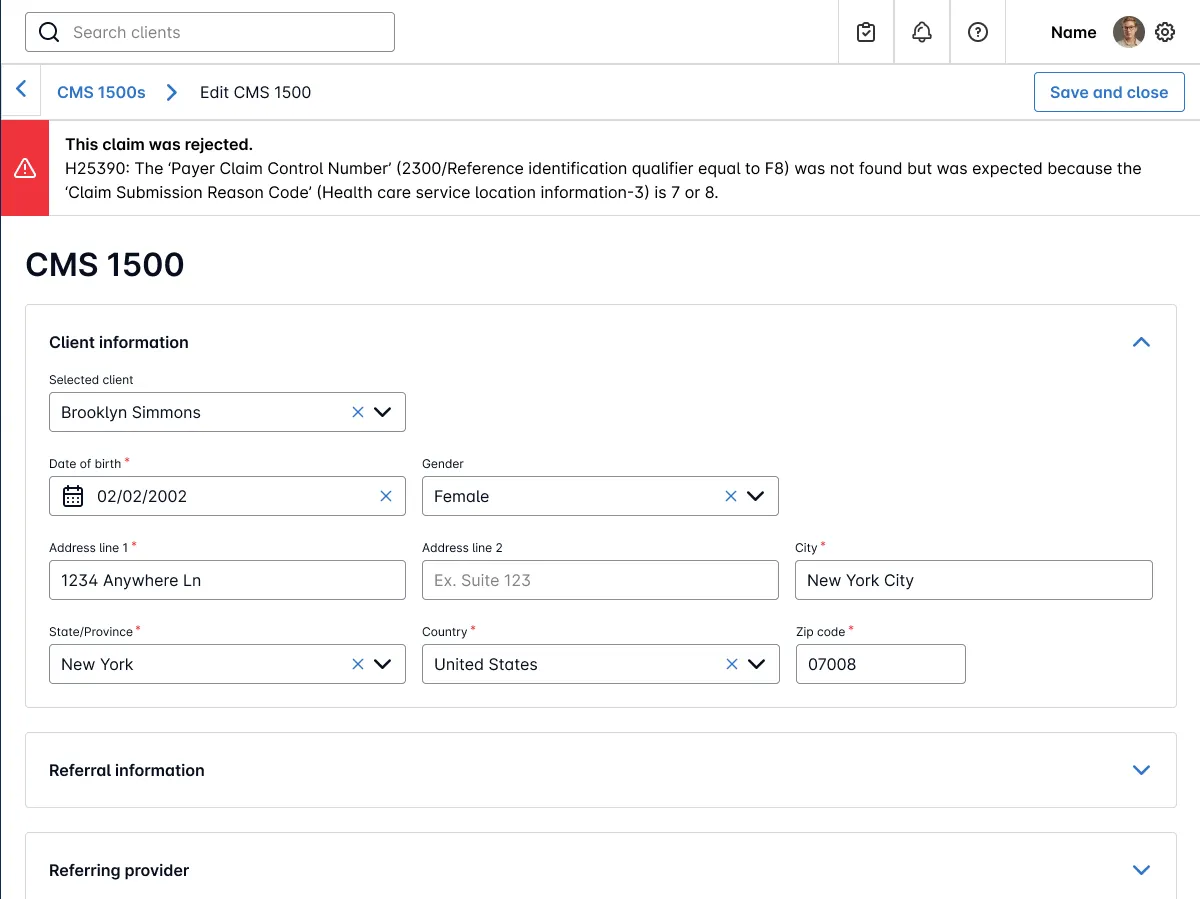Click the breadcrumb chevron separator
The width and height of the screenshot is (1200, 899).
[x=172, y=92]
